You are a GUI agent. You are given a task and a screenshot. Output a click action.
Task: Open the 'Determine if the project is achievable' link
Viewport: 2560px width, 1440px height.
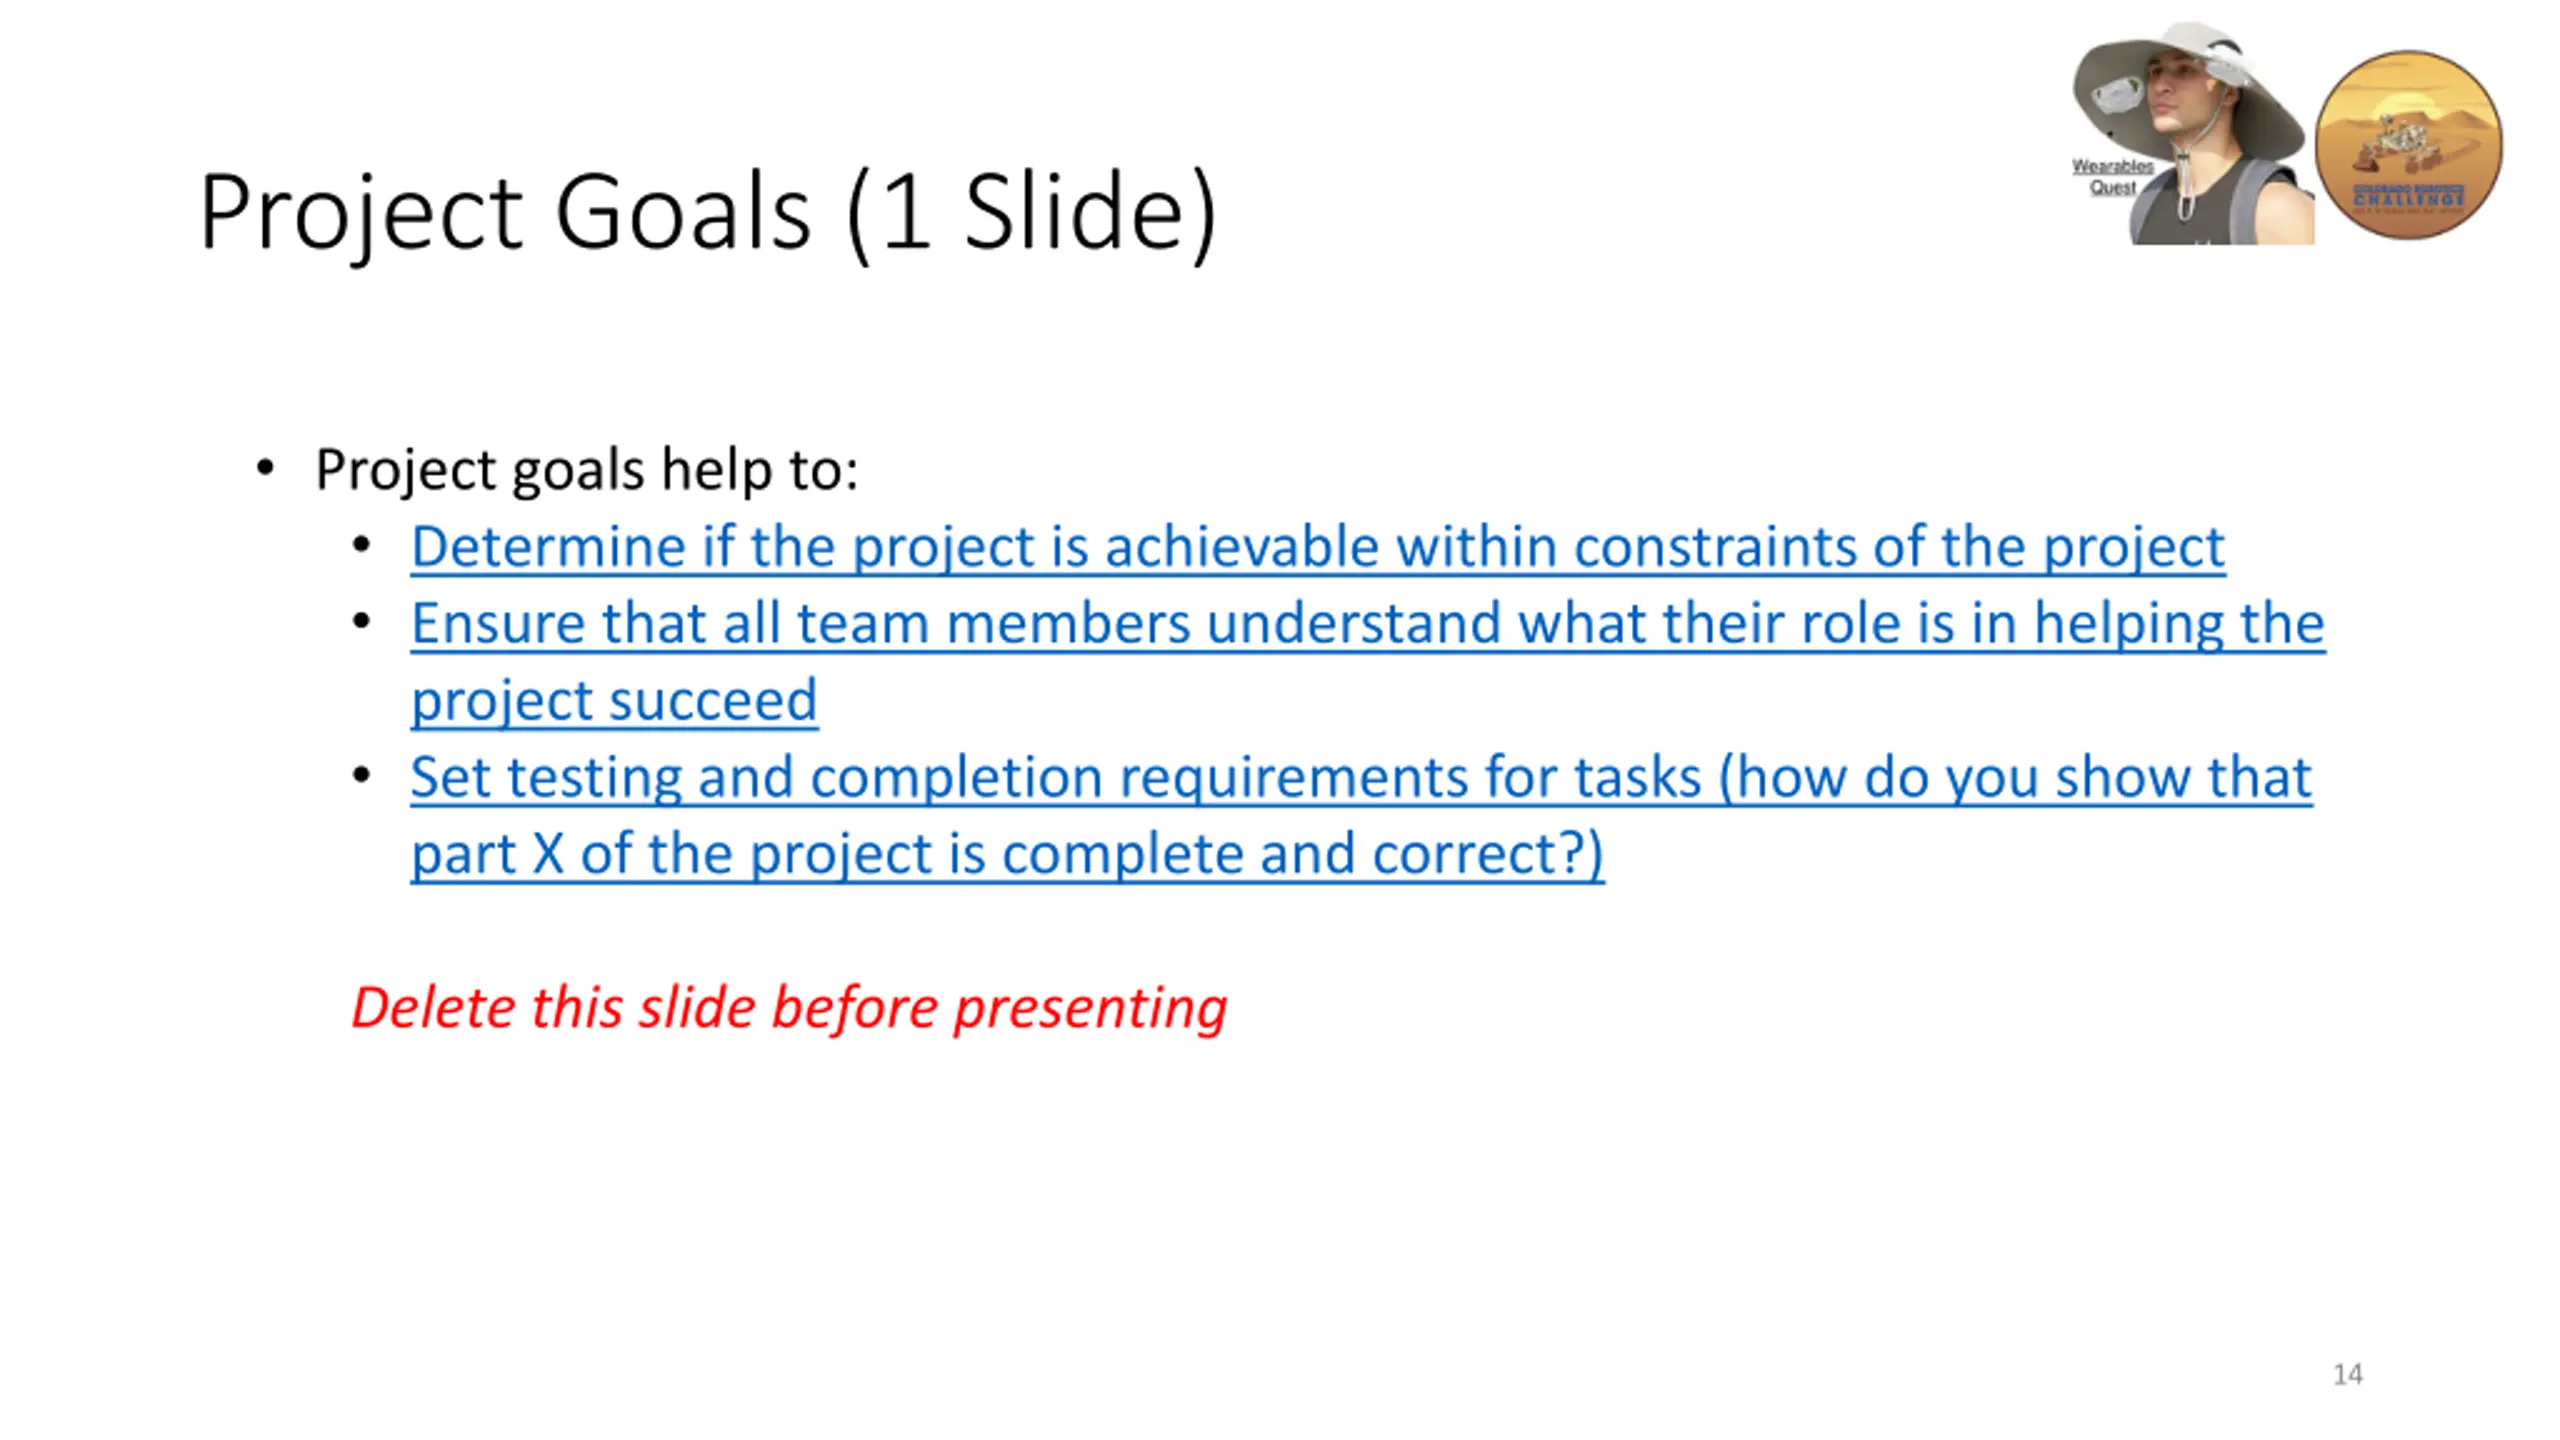(x=1318, y=547)
